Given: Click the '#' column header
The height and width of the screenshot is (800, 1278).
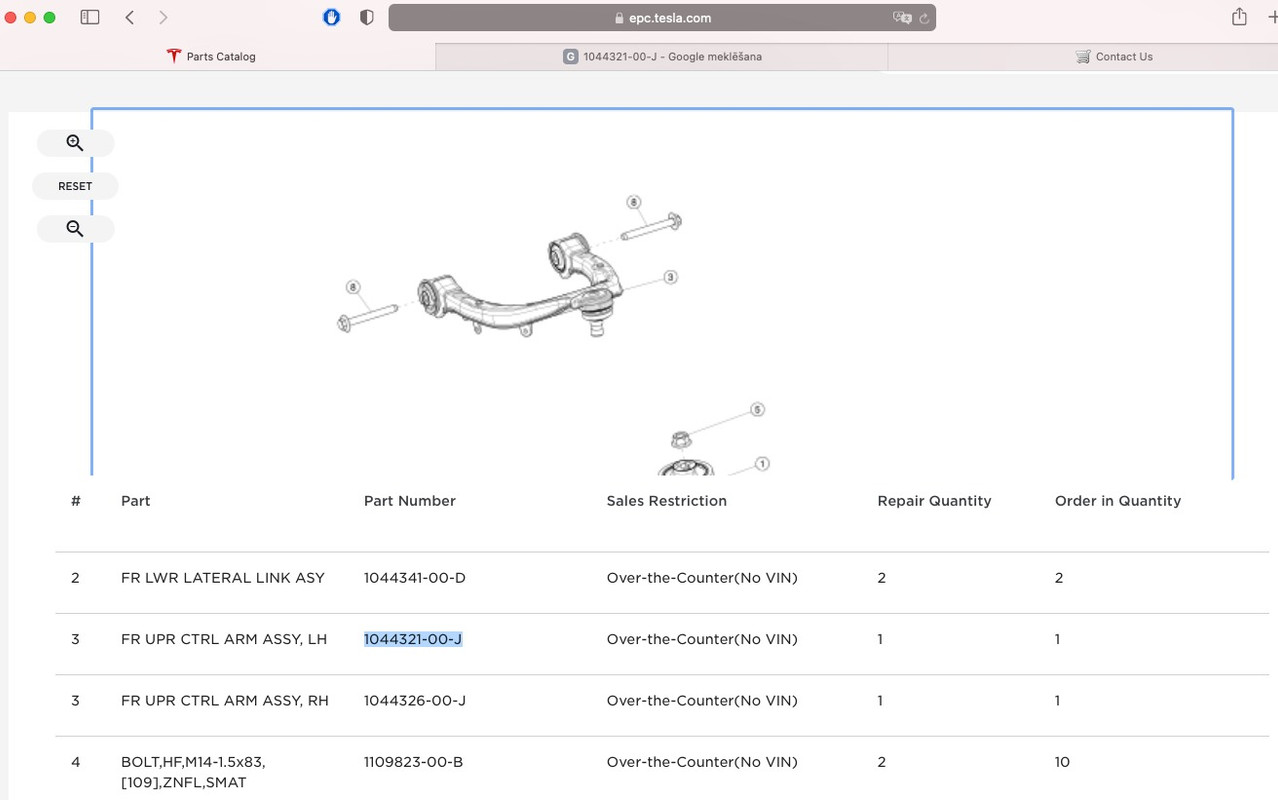Looking at the screenshot, I should tap(76, 501).
